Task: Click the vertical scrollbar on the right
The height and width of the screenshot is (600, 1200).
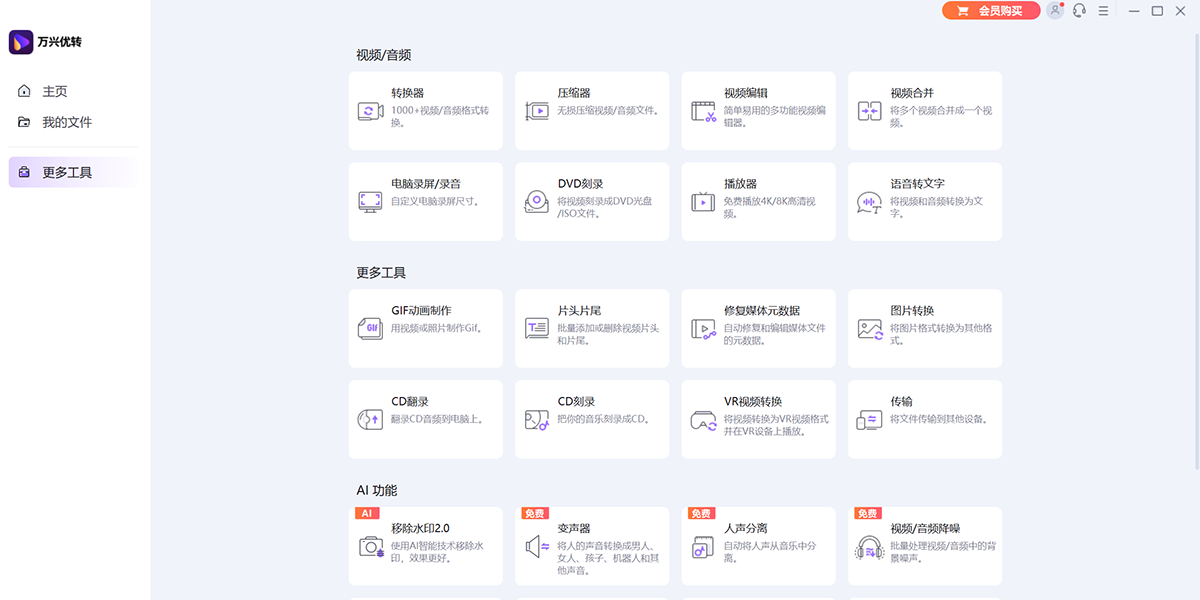Action: 1196,250
